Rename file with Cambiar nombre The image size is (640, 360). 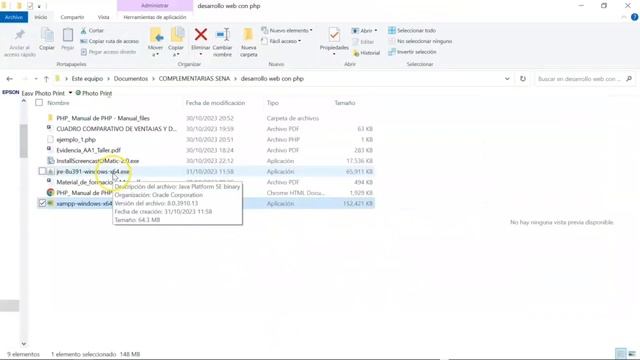point(222,42)
